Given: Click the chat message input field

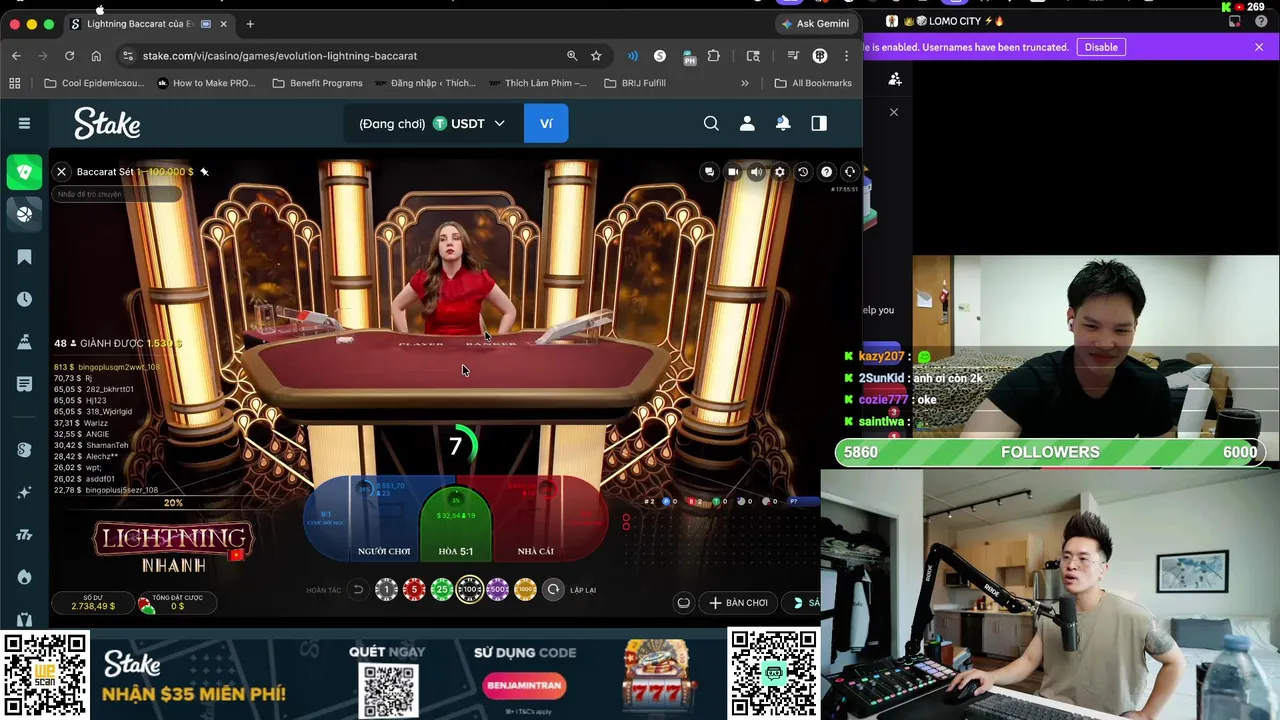Looking at the screenshot, I should (x=116, y=194).
